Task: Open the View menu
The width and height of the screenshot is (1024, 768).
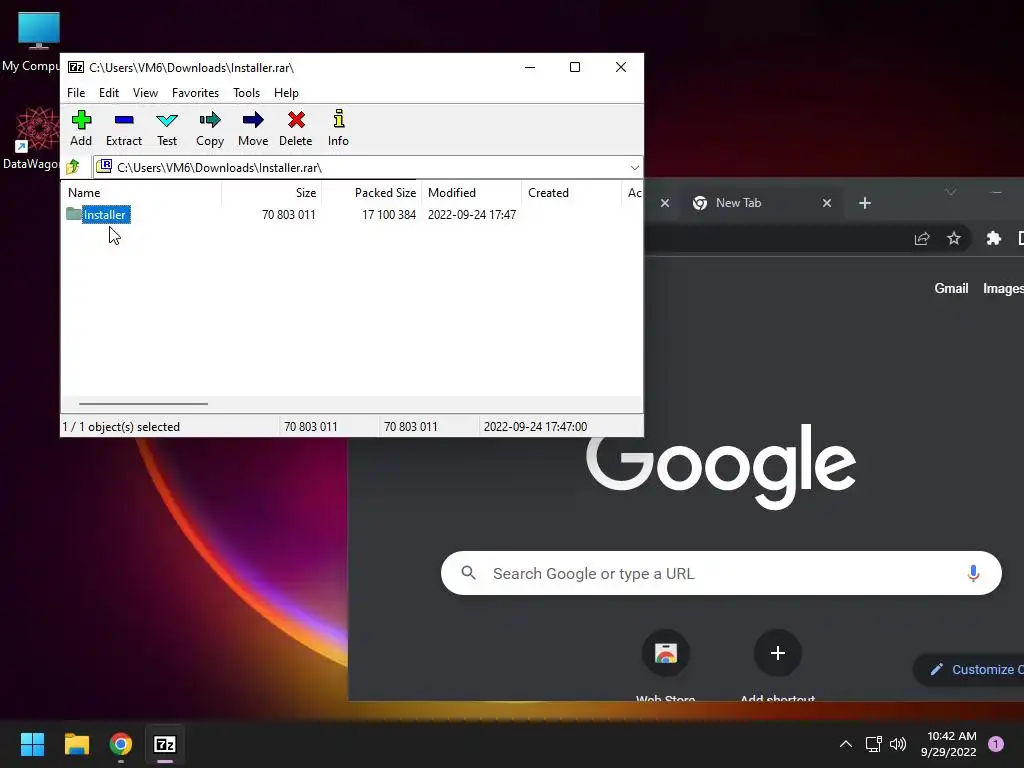Action: (145, 93)
